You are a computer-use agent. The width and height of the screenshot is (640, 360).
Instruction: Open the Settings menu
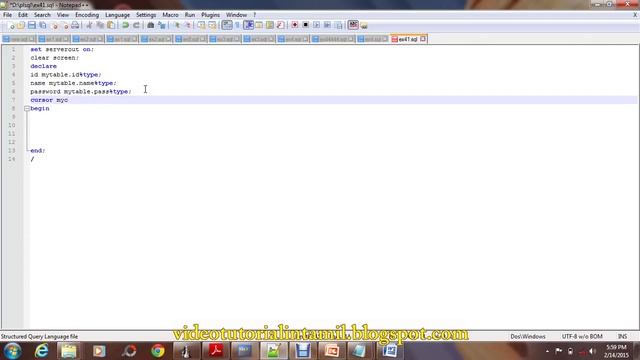point(146,15)
